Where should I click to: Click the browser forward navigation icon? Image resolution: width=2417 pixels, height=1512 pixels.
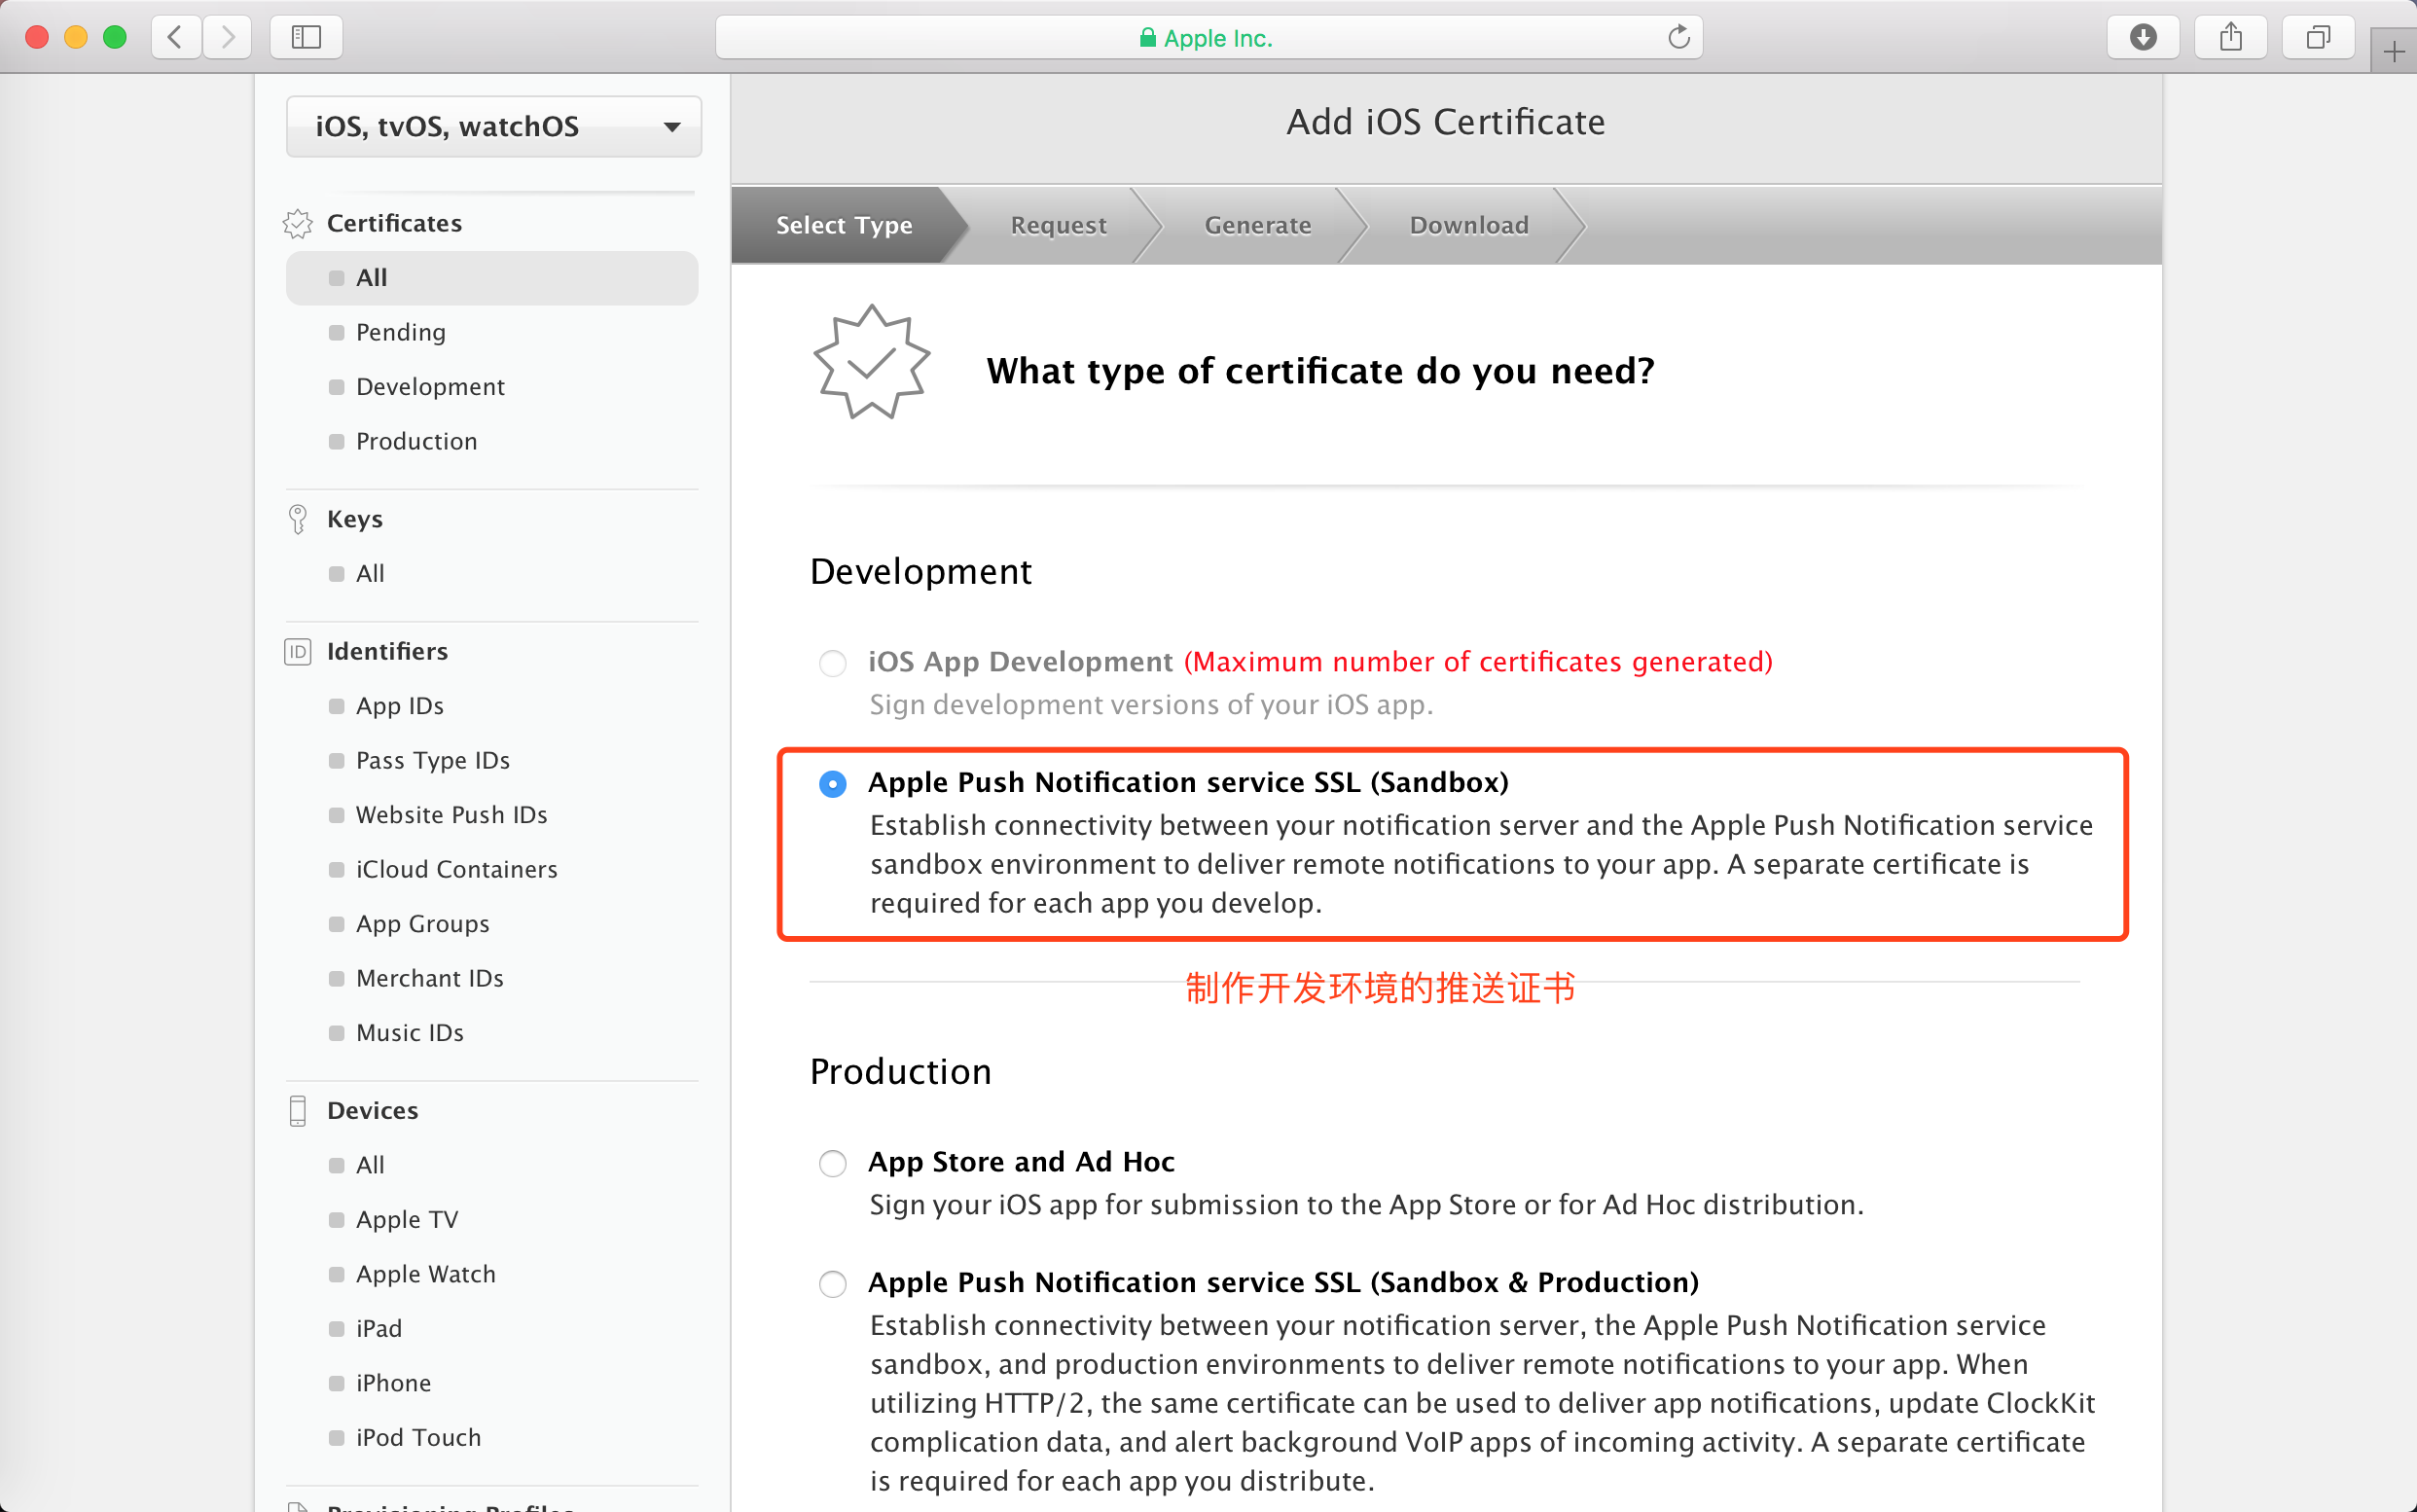click(x=227, y=37)
